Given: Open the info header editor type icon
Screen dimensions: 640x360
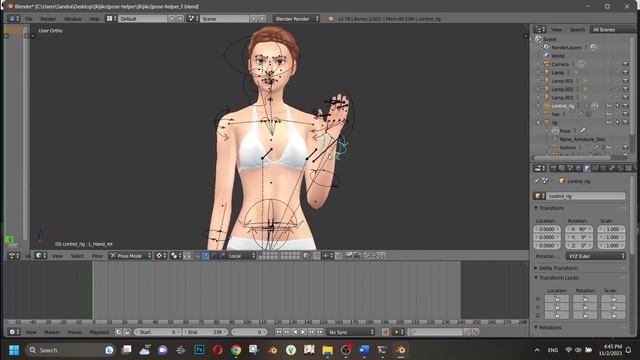Looking at the screenshot, I should coord(13,19).
